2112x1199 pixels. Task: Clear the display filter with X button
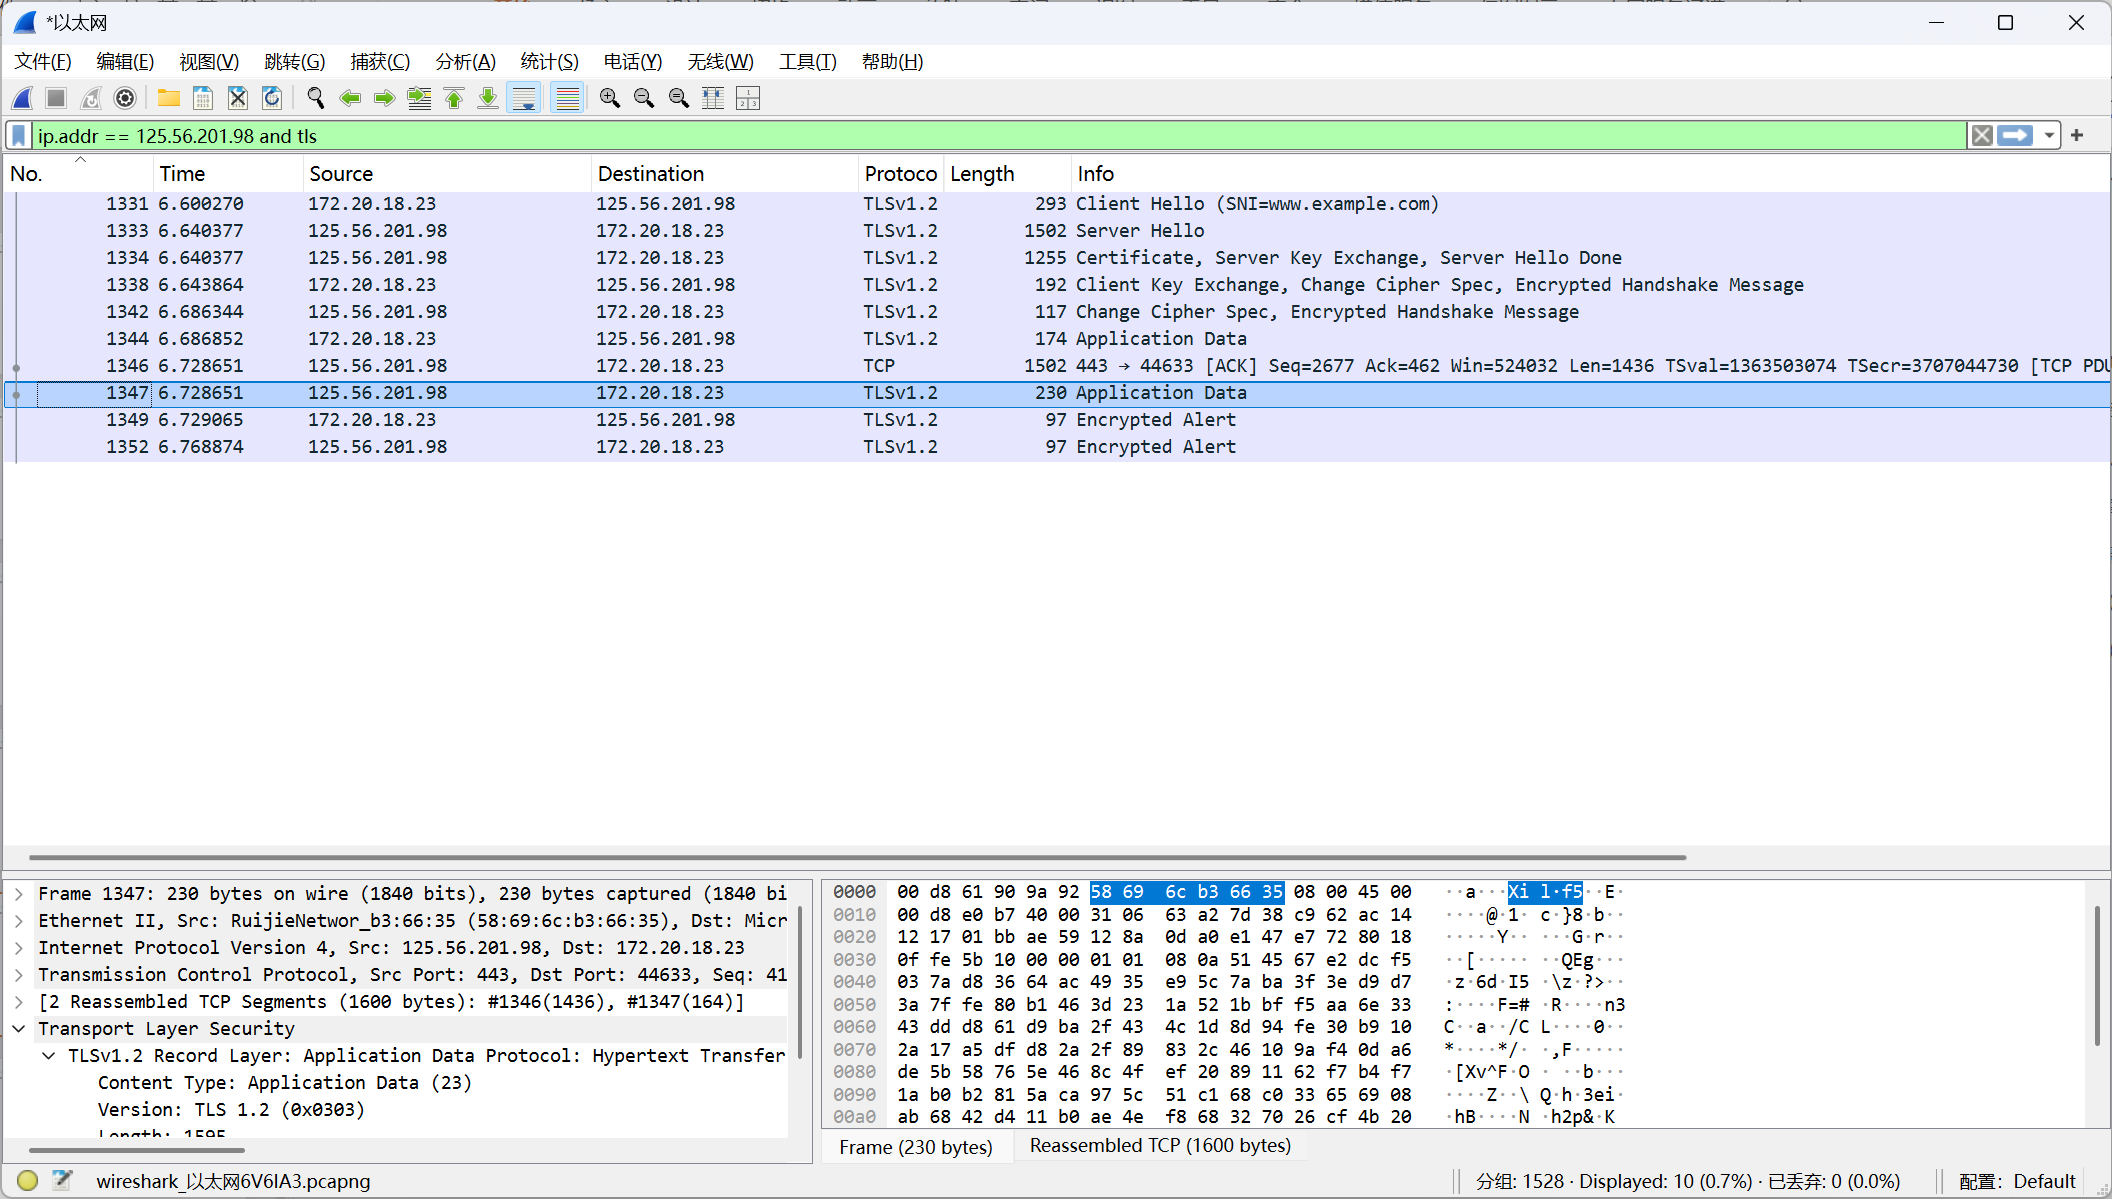click(1981, 136)
